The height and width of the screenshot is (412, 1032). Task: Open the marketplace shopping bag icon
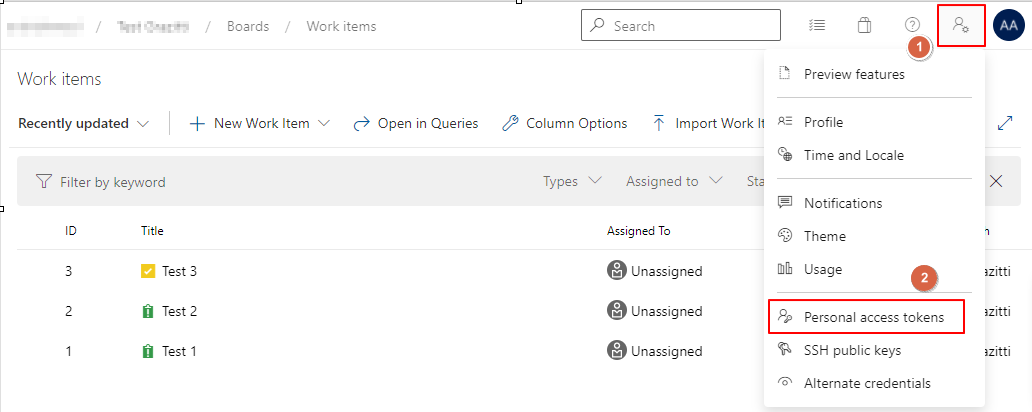point(864,26)
